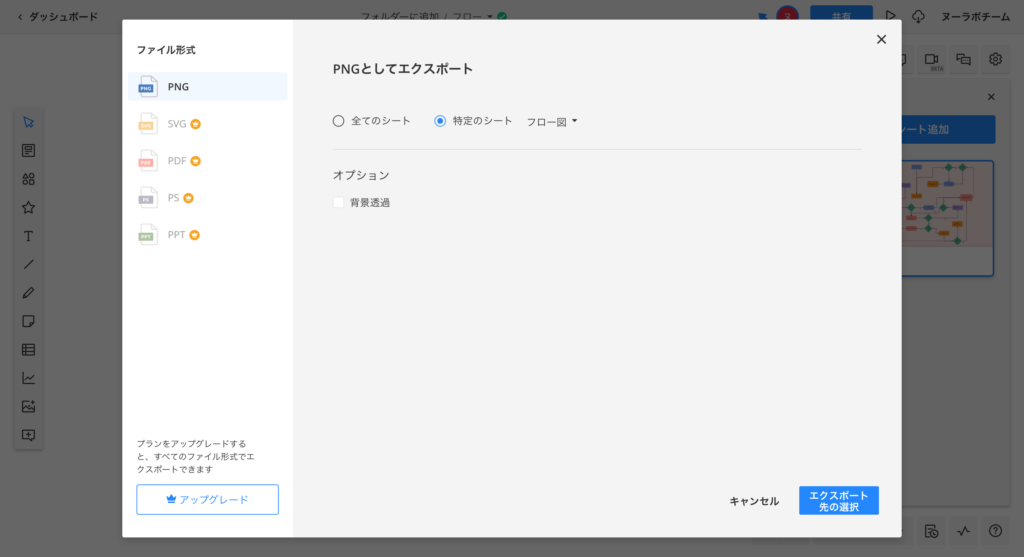Open the ヌーラボチーム team menu

tap(975, 16)
